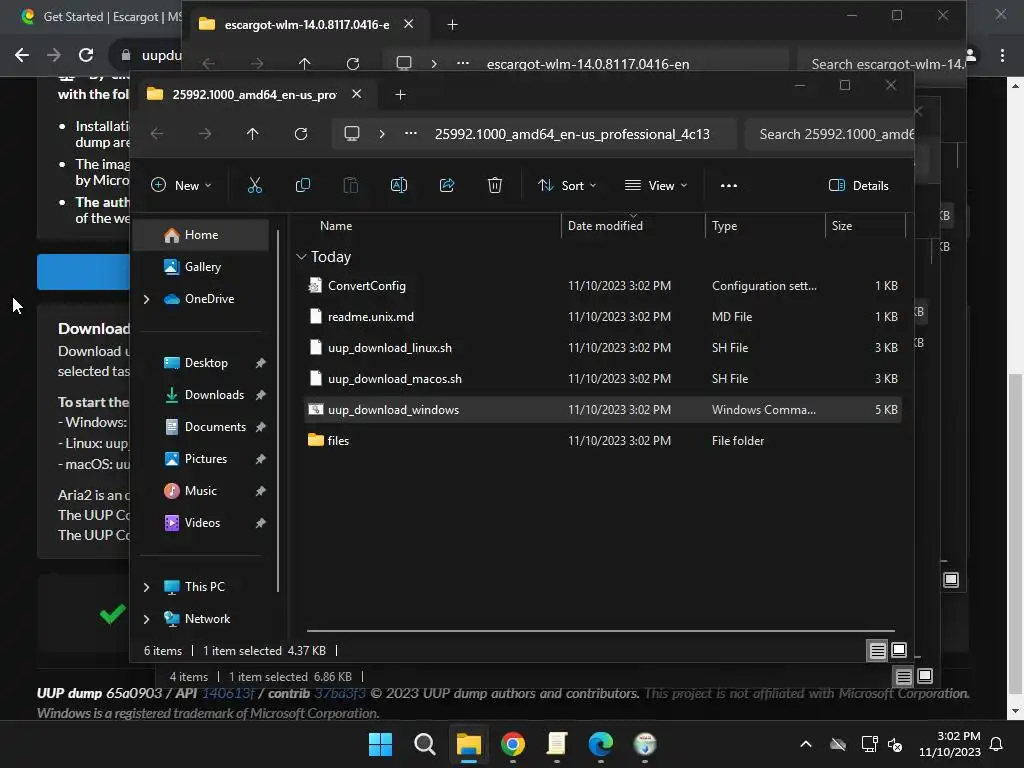Select uup_download_linux.sh file

603,347
